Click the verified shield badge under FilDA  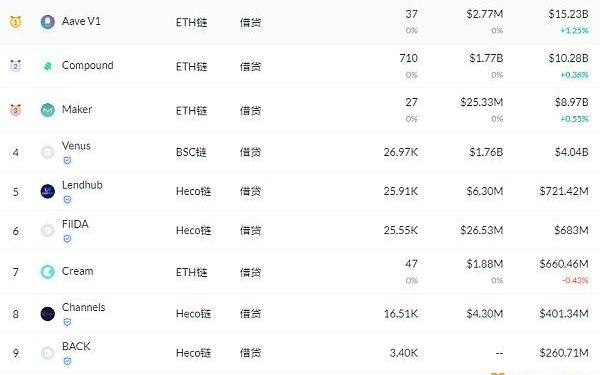point(67,239)
